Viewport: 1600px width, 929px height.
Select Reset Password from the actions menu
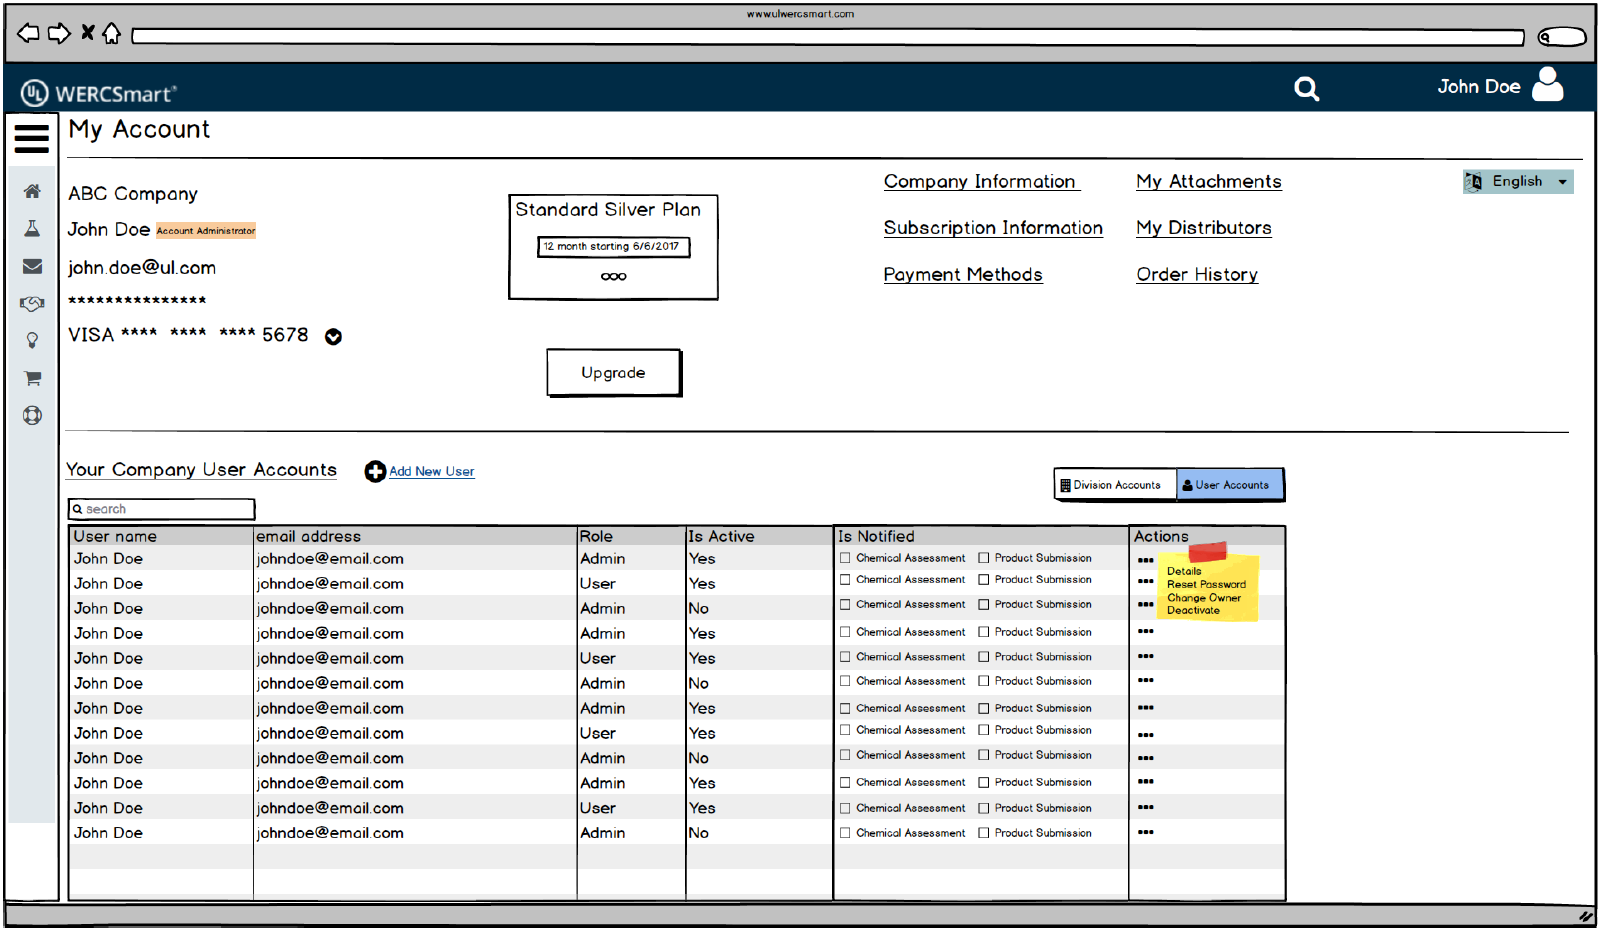(x=1206, y=585)
